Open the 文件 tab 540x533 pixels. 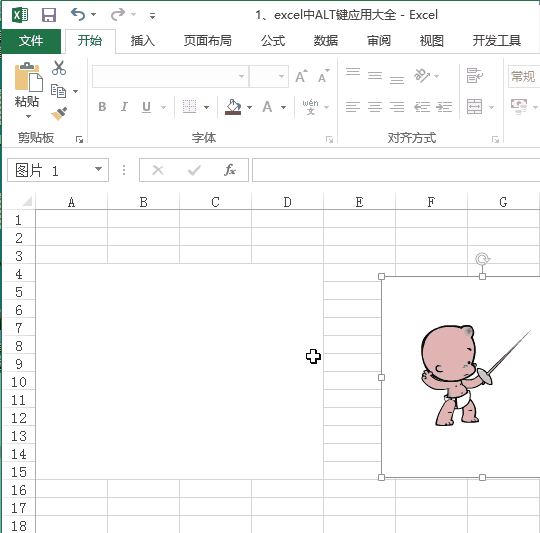tap(31, 41)
